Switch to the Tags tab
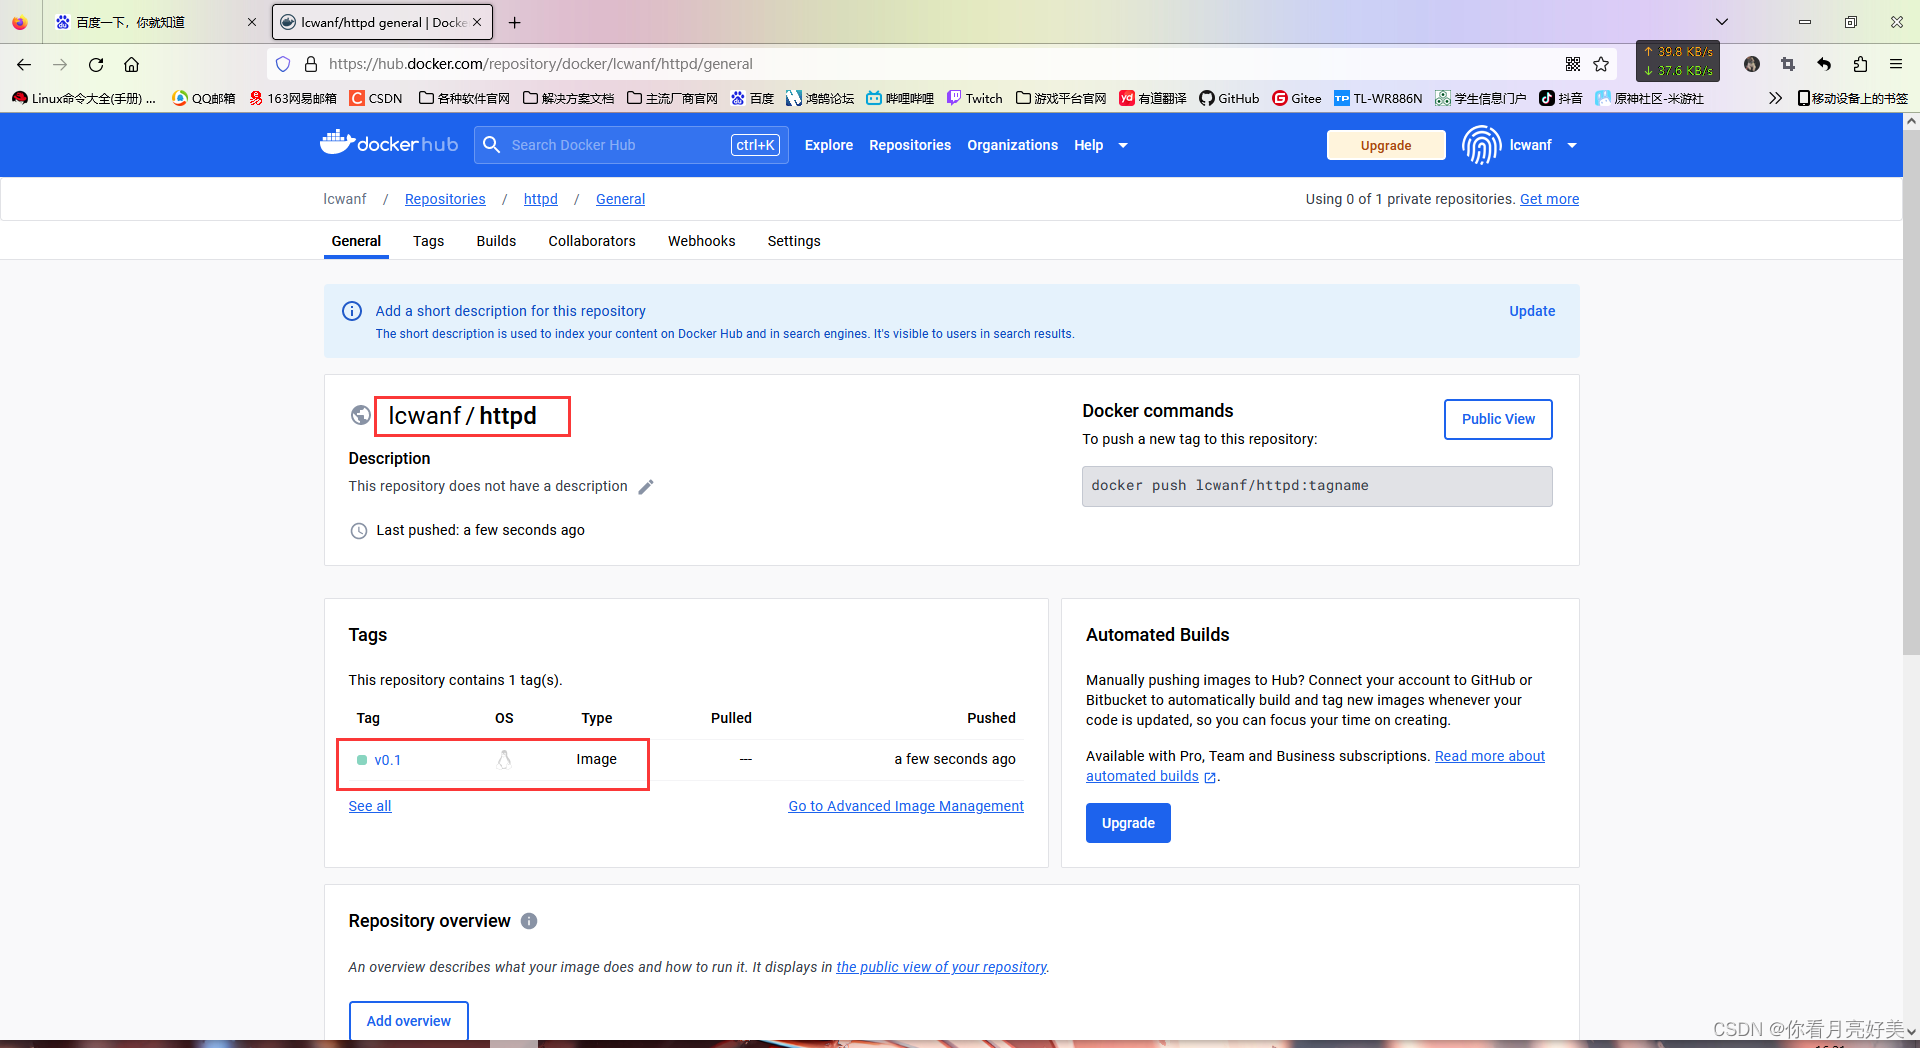Image resolution: width=1920 pixels, height=1048 pixels. coord(428,241)
